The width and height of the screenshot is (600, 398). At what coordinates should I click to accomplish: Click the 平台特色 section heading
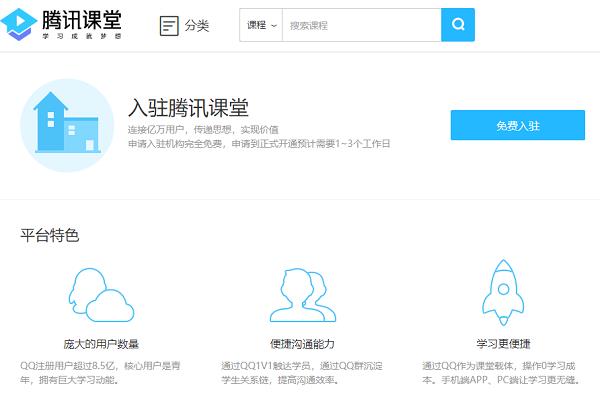point(50,235)
